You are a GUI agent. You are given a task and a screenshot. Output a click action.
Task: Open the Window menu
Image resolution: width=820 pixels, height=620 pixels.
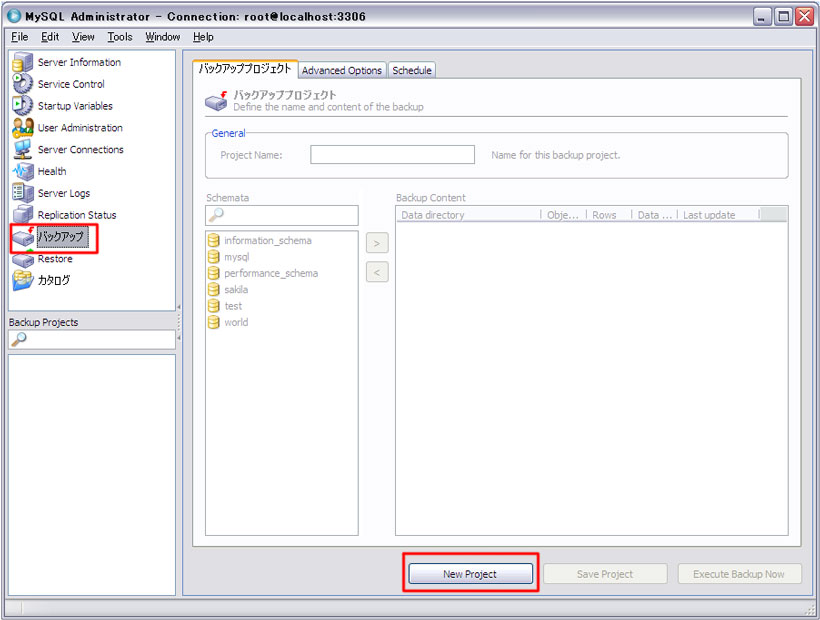coord(163,37)
